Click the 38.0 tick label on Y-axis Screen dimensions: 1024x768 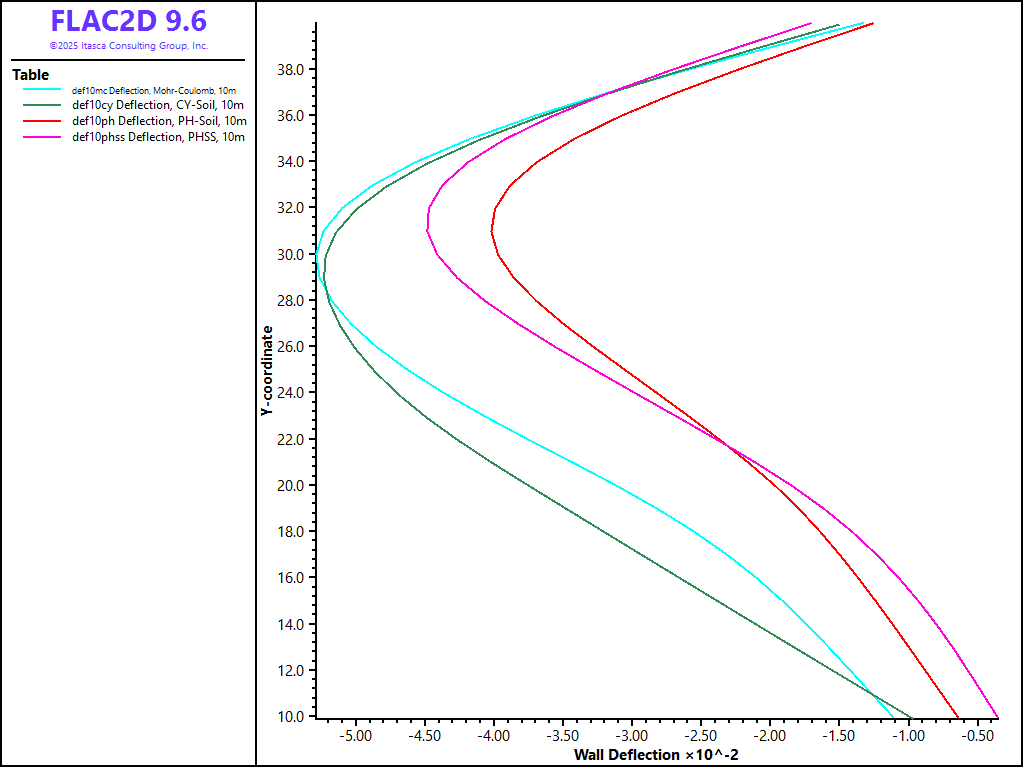pos(291,70)
